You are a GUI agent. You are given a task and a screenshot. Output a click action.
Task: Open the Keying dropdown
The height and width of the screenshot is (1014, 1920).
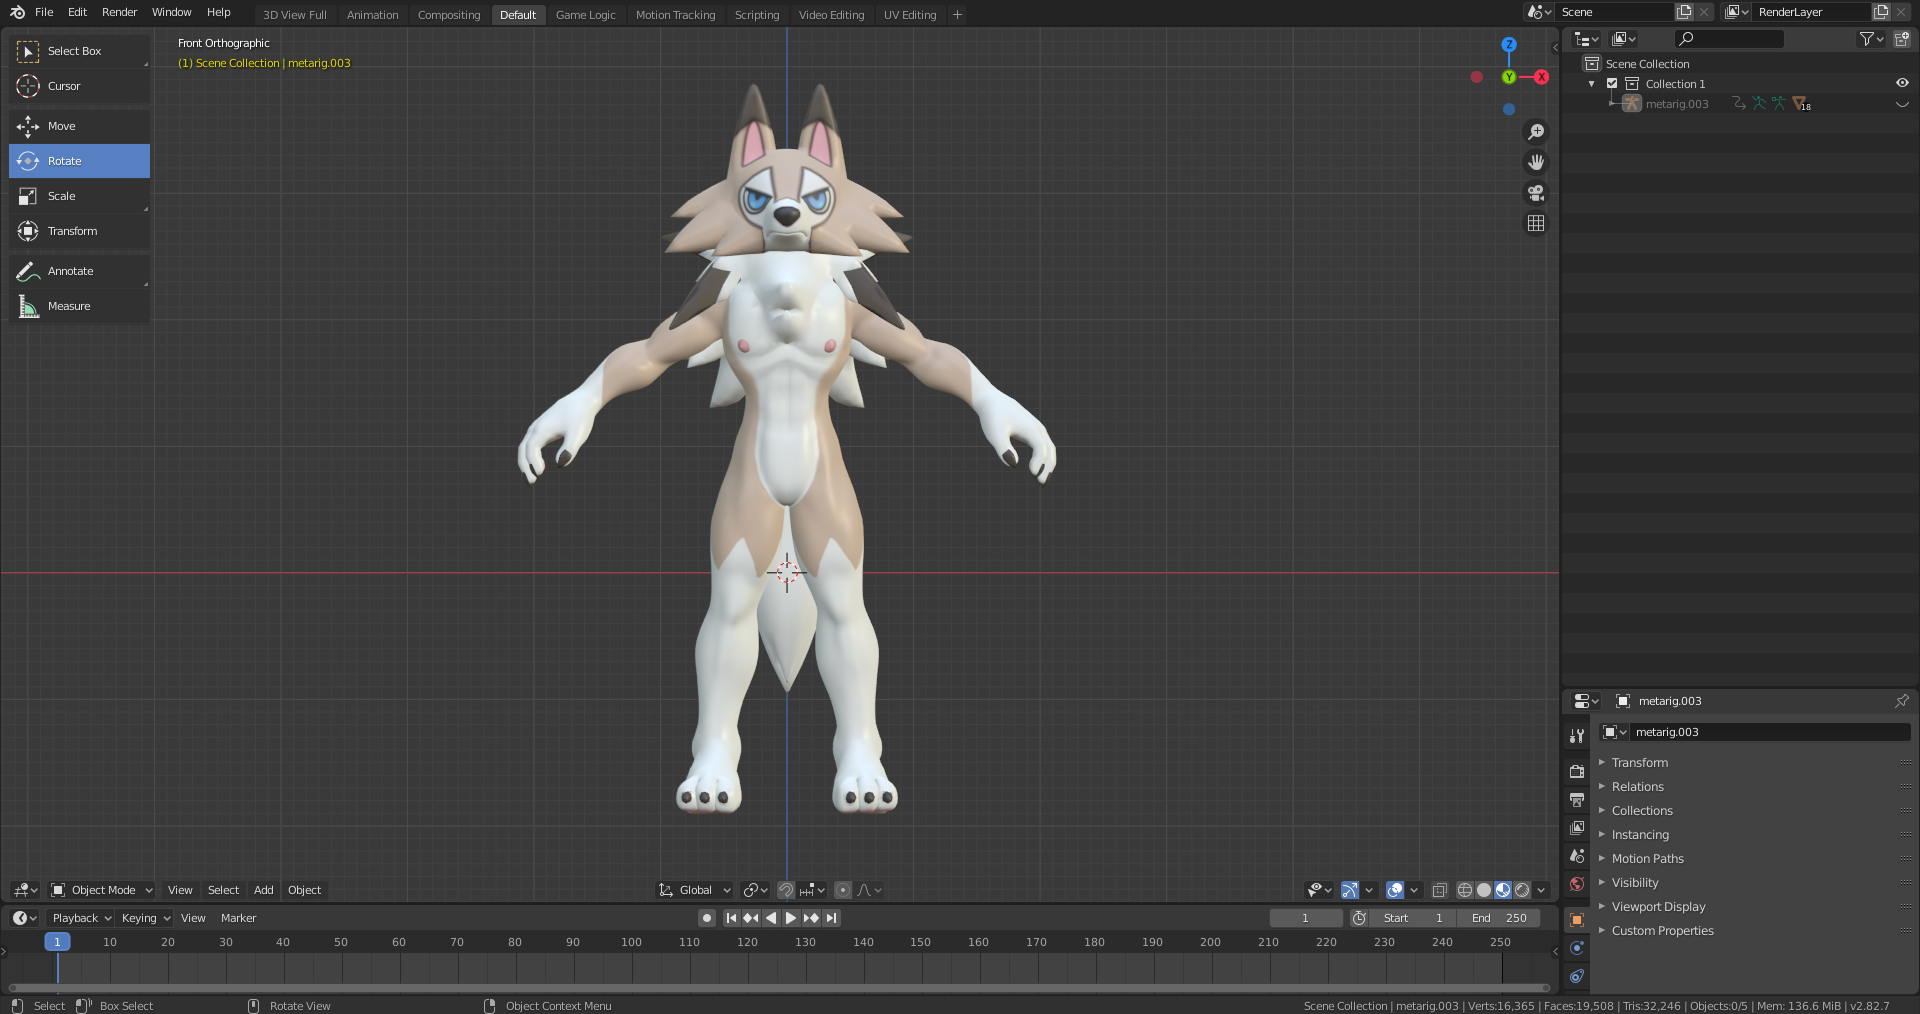tap(145, 918)
